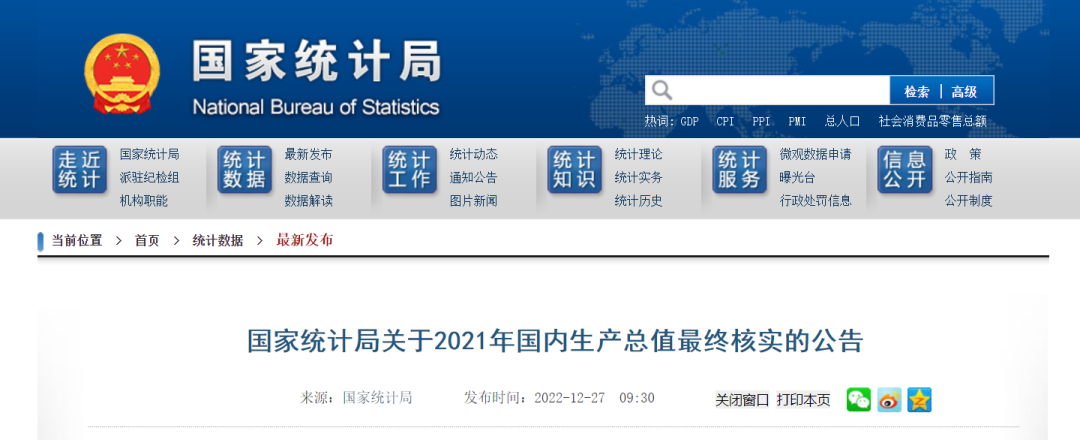The width and height of the screenshot is (1080, 440).
Task: Open the 信息公开 section icon
Action: point(904,170)
